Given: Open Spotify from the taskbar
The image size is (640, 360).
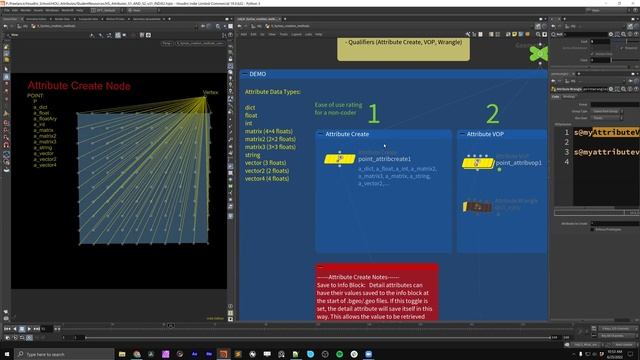Looking at the screenshot, I should point(339,354).
